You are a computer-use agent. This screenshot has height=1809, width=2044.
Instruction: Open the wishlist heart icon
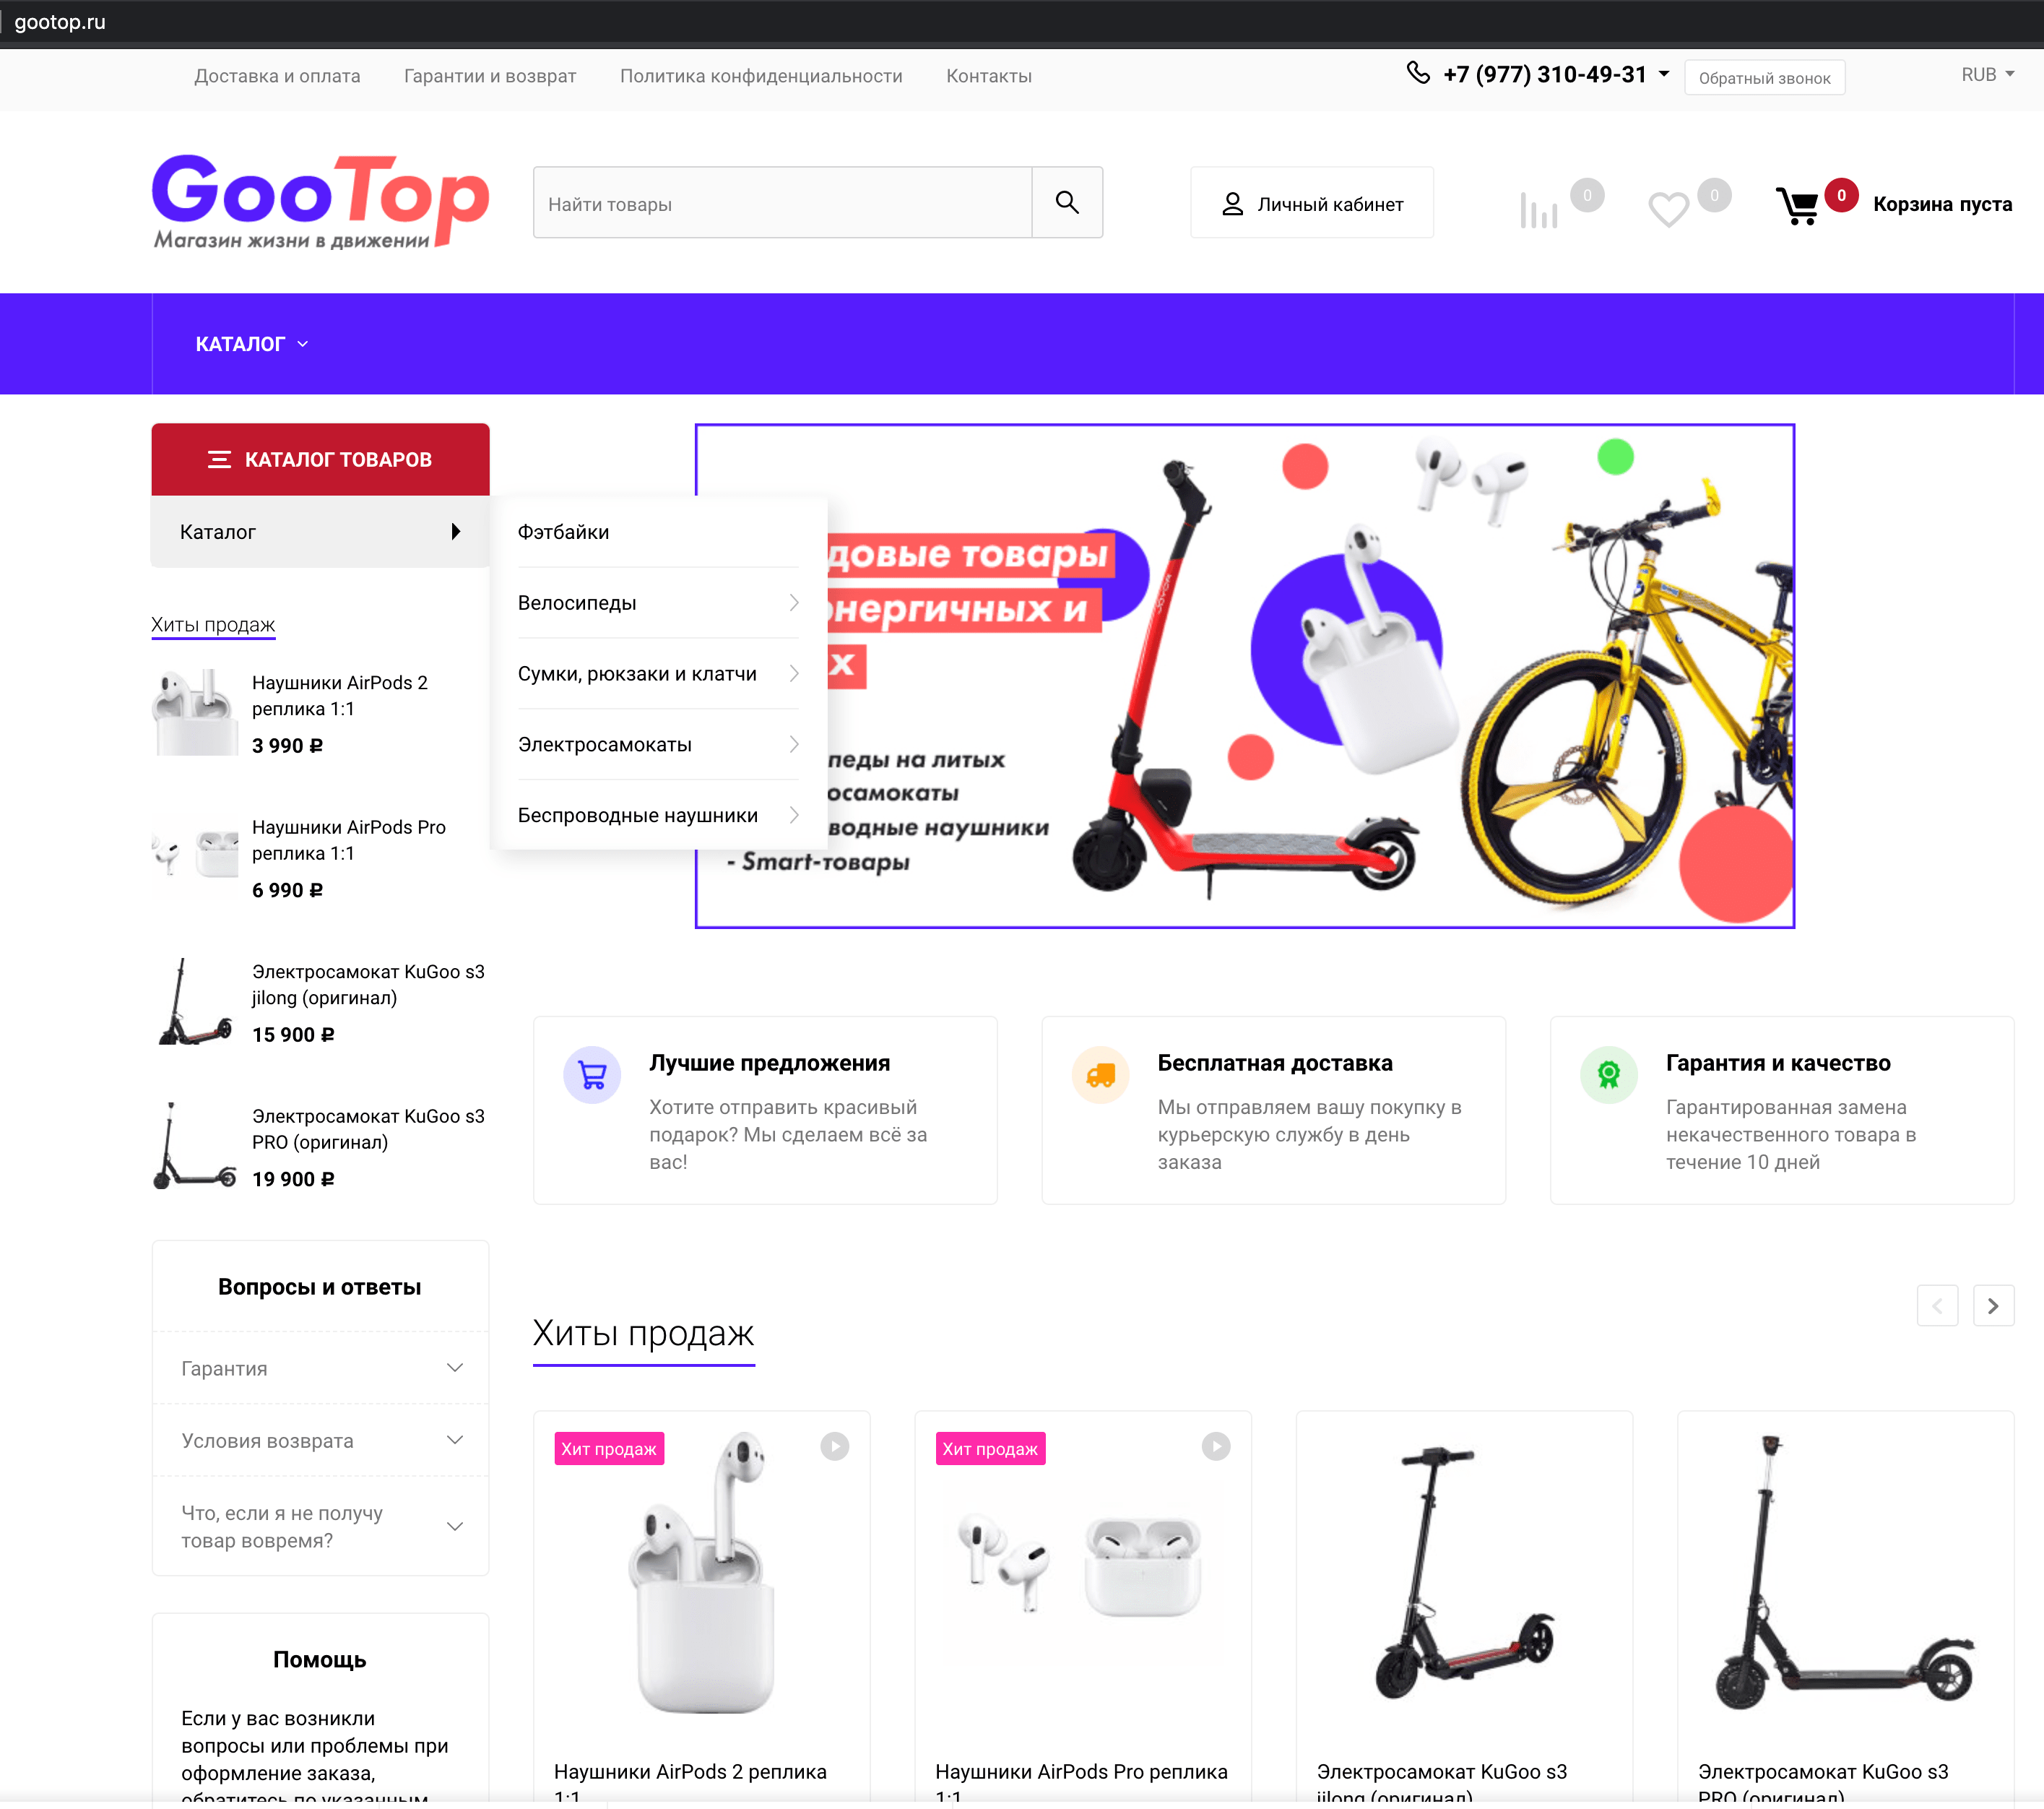coord(1668,209)
